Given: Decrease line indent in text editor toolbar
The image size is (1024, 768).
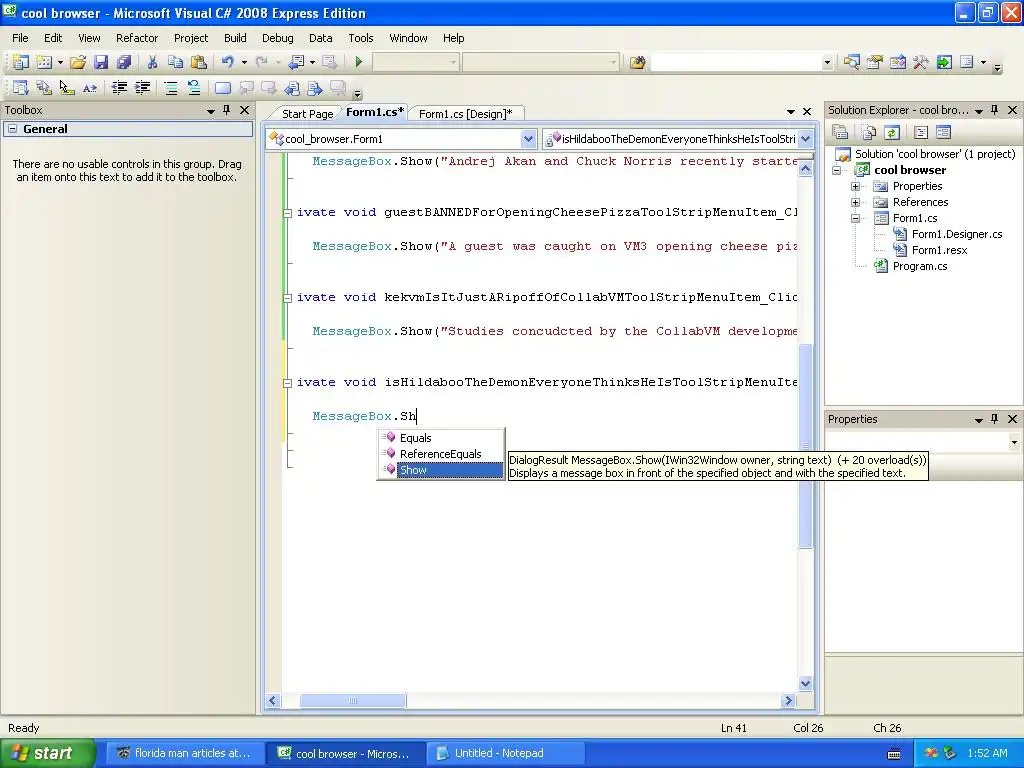Looking at the screenshot, I should [x=119, y=88].
